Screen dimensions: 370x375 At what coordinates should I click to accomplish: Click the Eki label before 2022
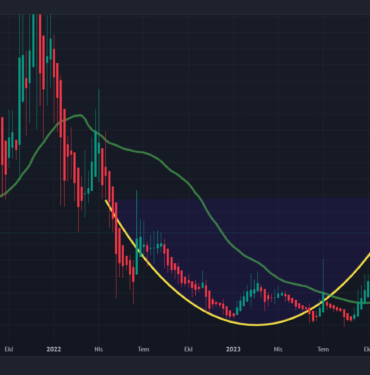tap(9, 349)
